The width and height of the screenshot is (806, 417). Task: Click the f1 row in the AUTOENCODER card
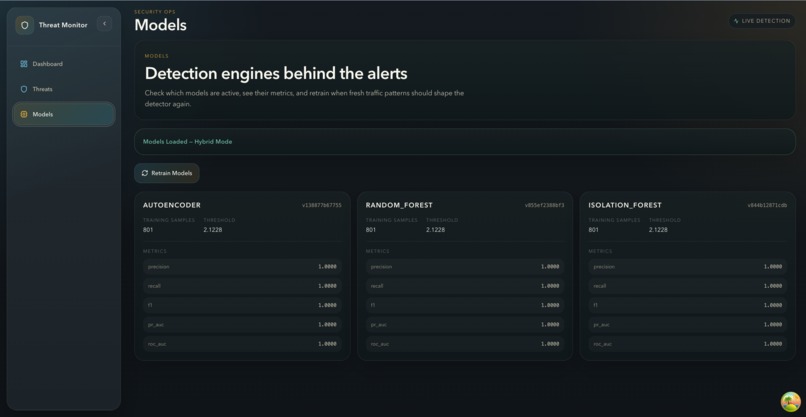pyautogui.click(x=242, y=305)
